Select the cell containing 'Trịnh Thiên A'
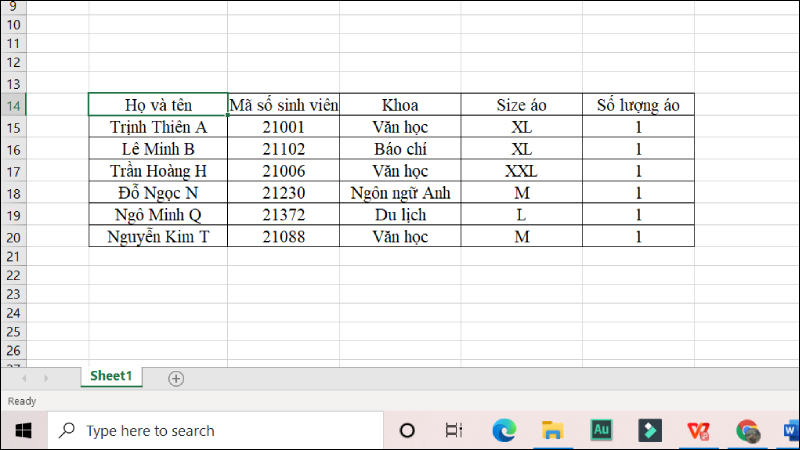Viewport: 800px width, 450px height. click(x=158, y=127)
